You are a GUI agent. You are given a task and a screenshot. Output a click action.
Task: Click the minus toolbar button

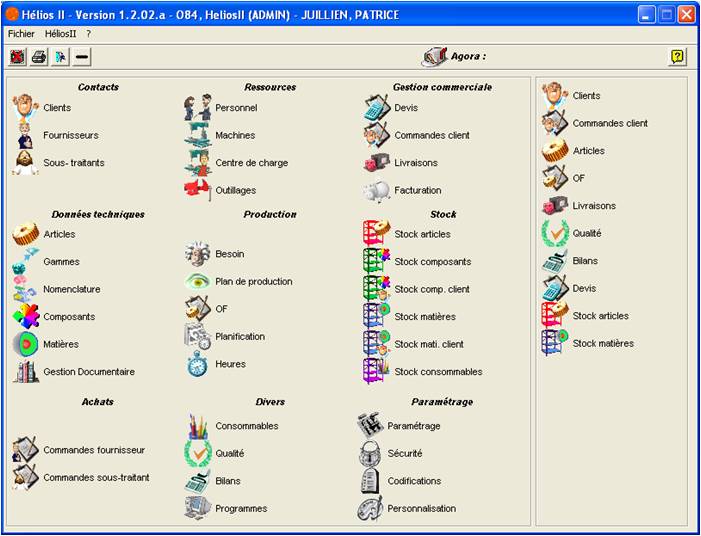[x=82, y=57]
